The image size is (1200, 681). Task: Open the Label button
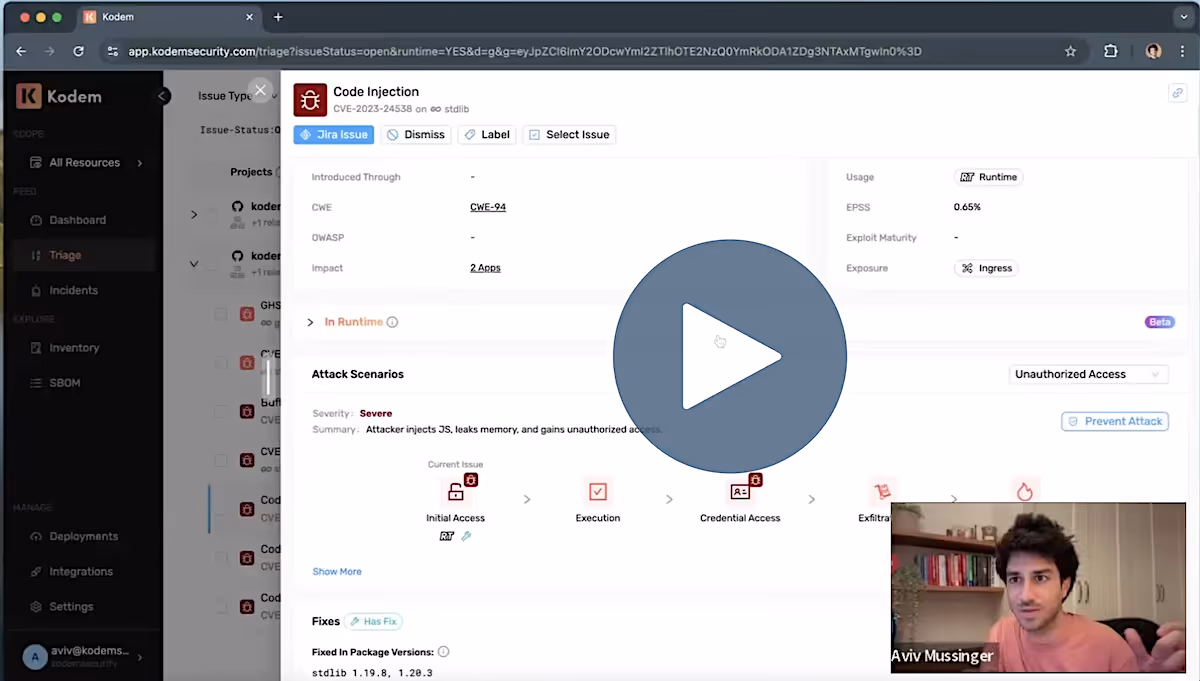(x=487, y=134)
